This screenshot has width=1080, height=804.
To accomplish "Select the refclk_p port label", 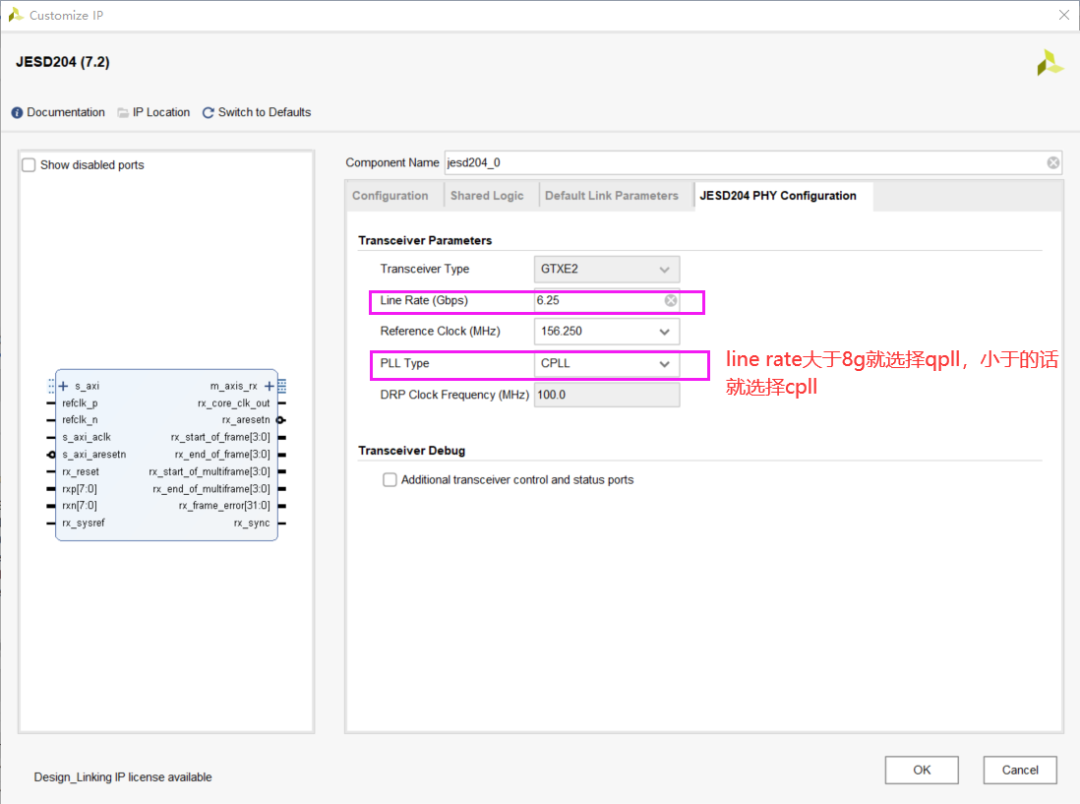I will coord(80,403).
